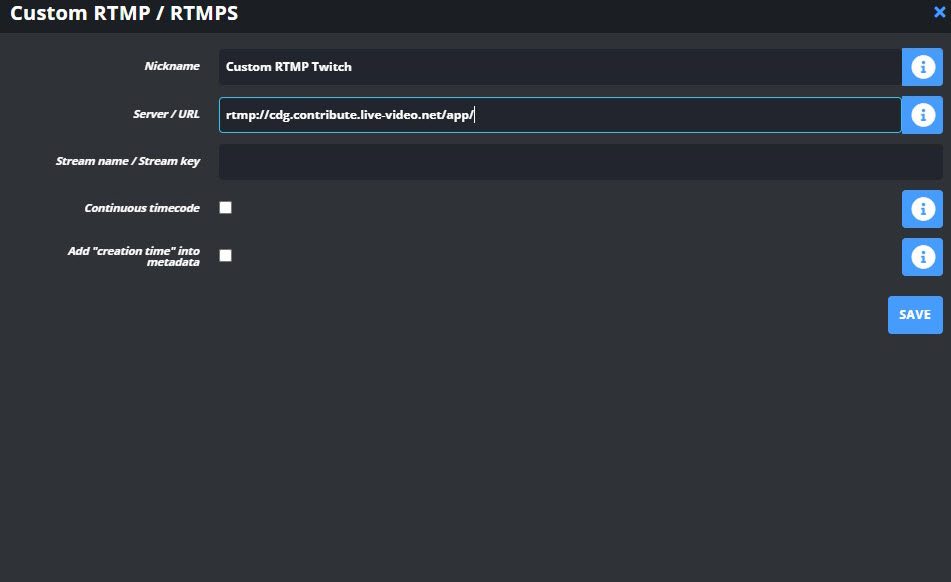Show info for the Server / URL field
Screen dimensions: 951x582
tap(922, 115)
